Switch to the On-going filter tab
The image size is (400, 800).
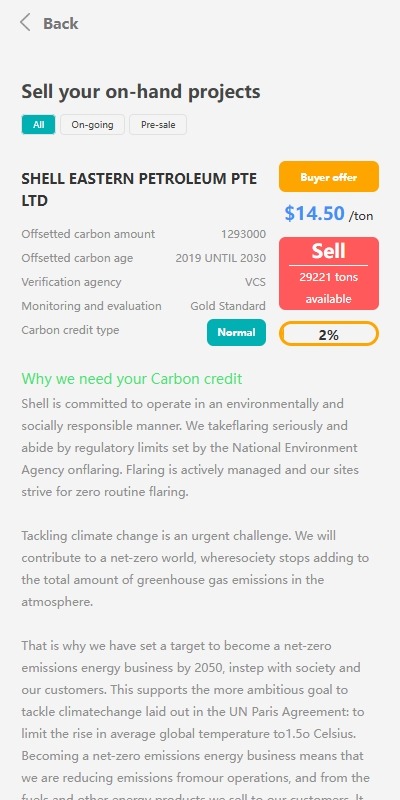92,124
